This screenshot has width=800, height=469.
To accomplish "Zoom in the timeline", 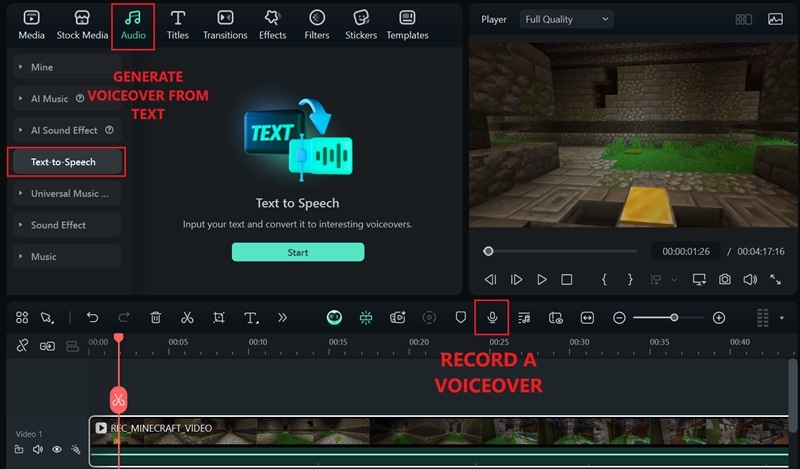I will [x=719, y=318].
